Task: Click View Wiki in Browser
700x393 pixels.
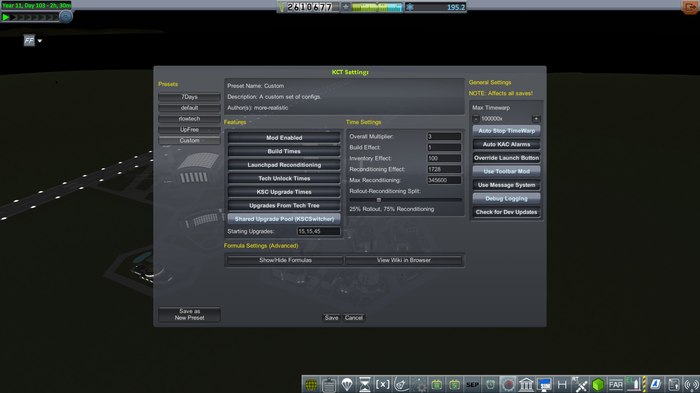Action: (x=404, y=260)
